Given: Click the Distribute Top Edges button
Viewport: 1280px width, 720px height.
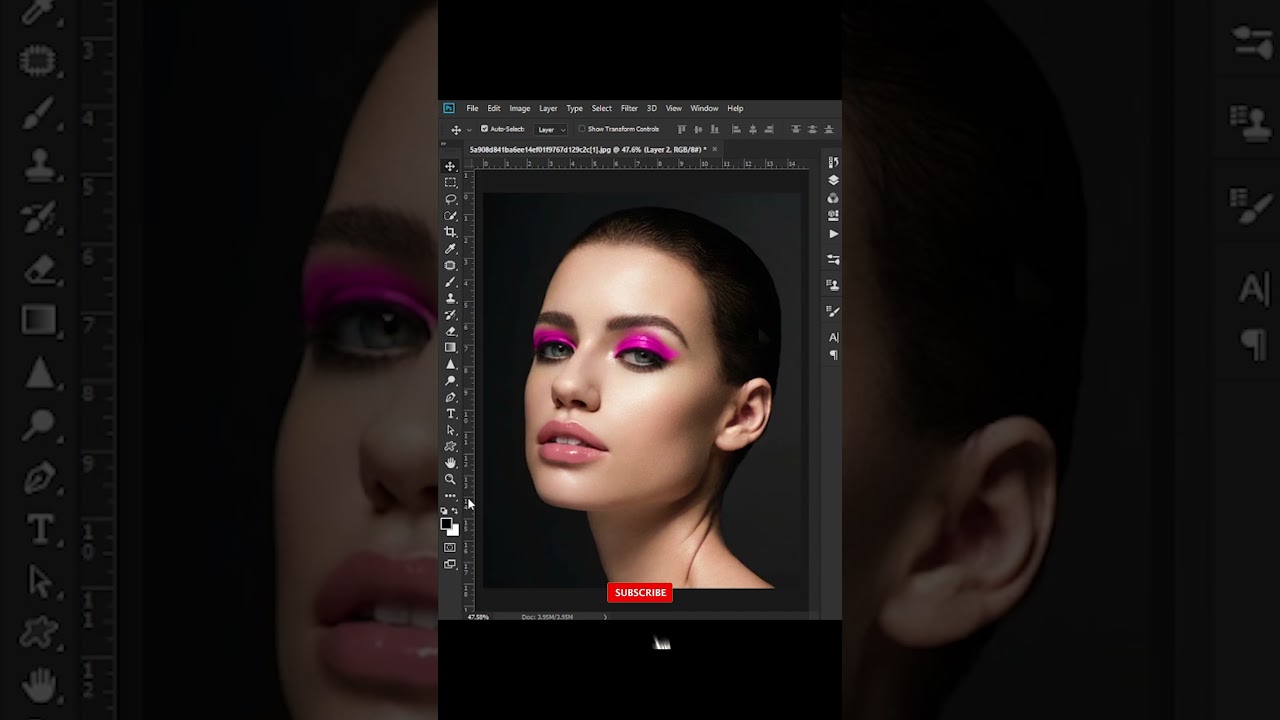Looking at the screenshot, I should click(796, 129).
